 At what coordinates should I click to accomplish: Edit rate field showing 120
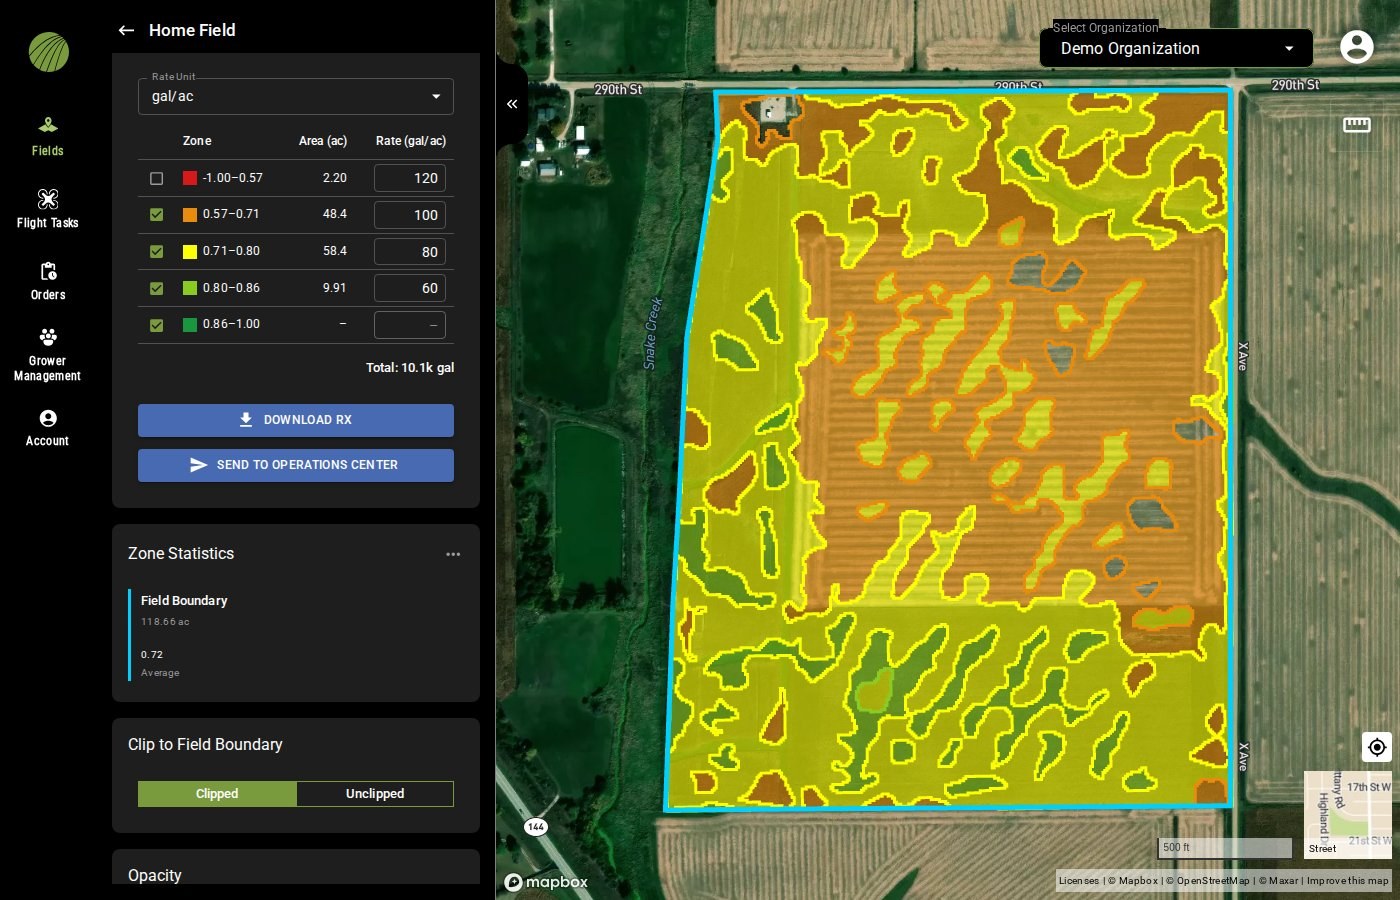point(410,178)
